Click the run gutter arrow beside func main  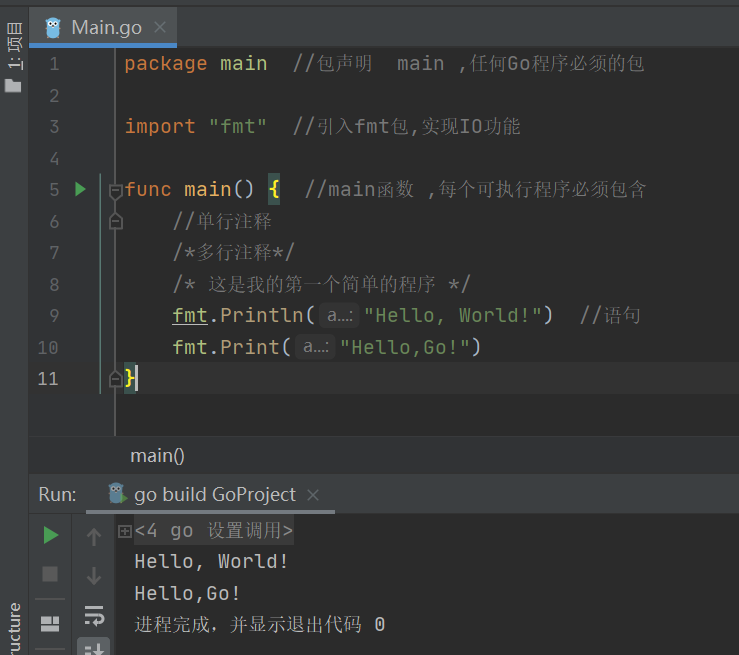click(x=81, y=189)
